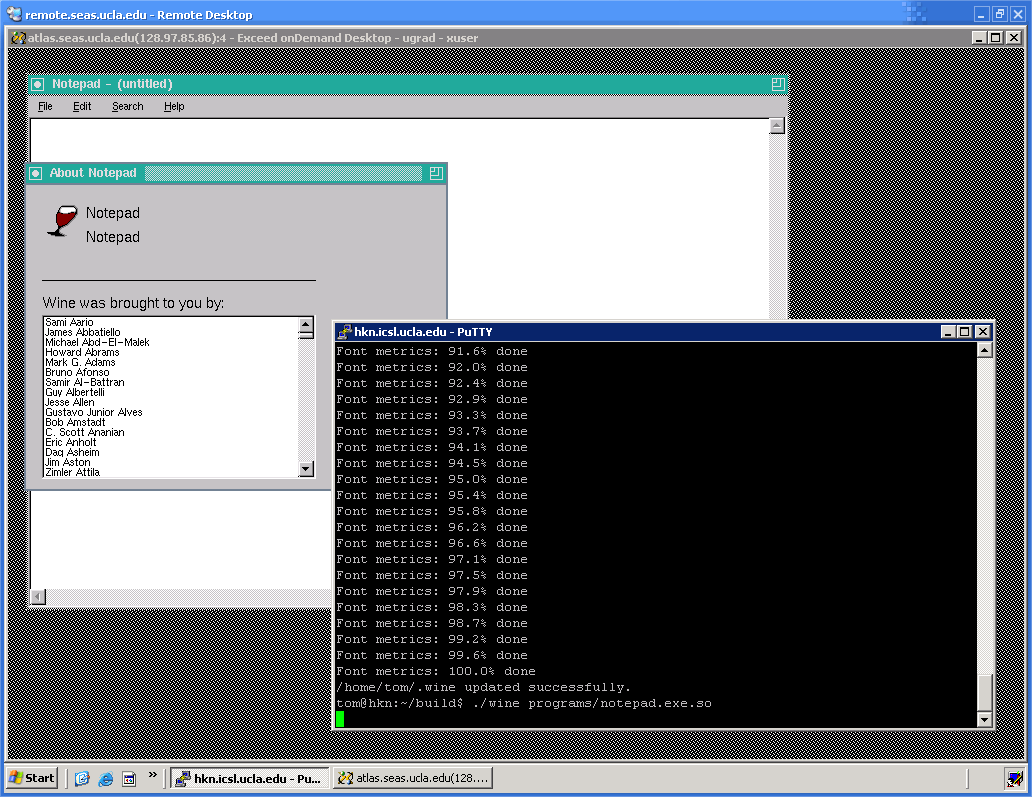Close the PuTTY window
This screenshot has height=797, width=1032.
tap(983, 332)
